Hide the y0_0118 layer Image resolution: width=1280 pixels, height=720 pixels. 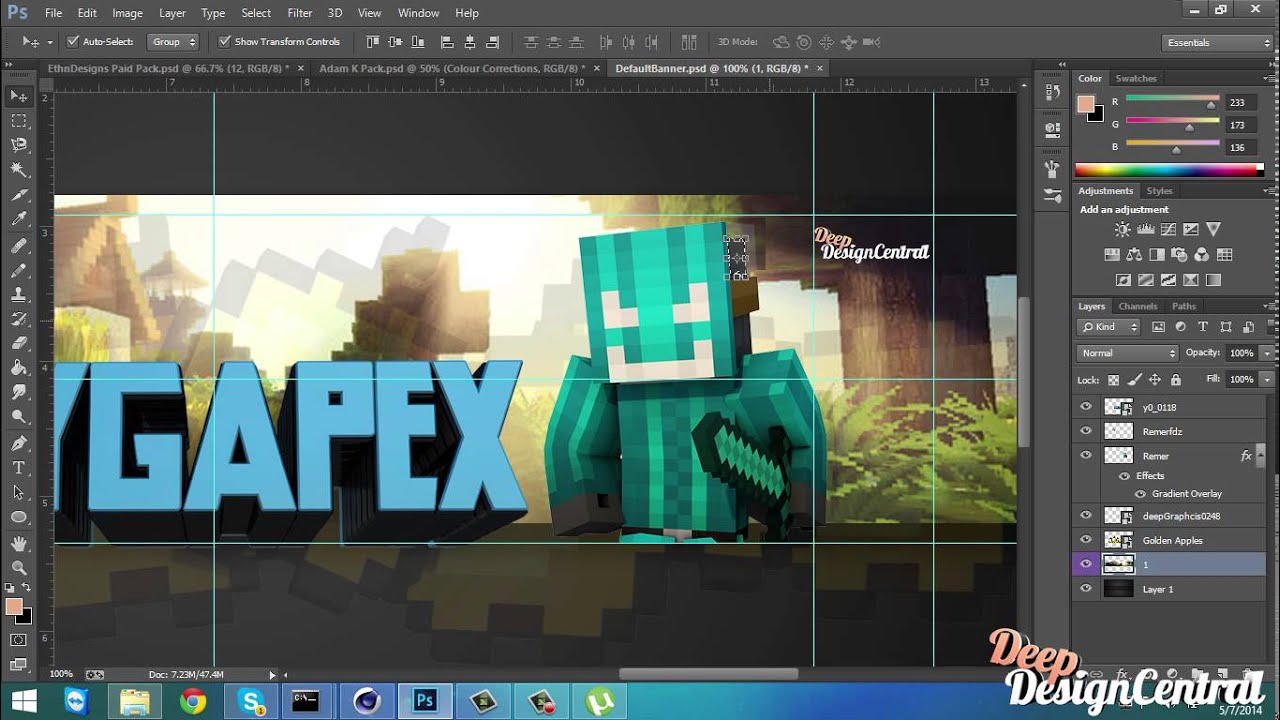click(x=1086, y=407)
